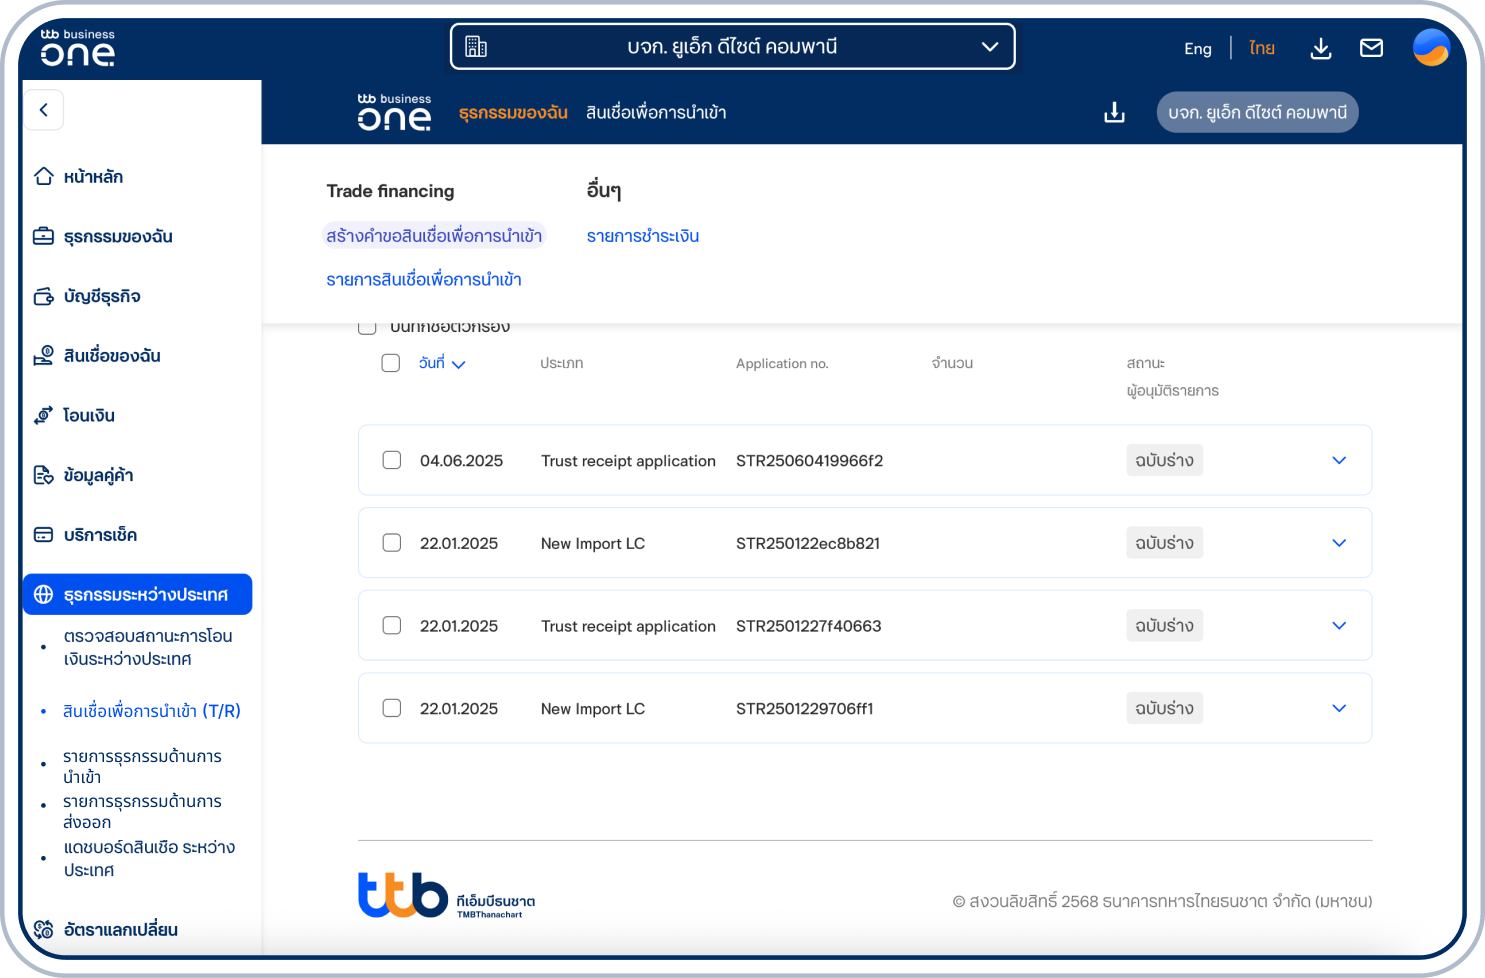The height and width of the screenshot is (978, 1485).
Task: Sort by the วันที่ column chevron
Action: coord(459,364)
